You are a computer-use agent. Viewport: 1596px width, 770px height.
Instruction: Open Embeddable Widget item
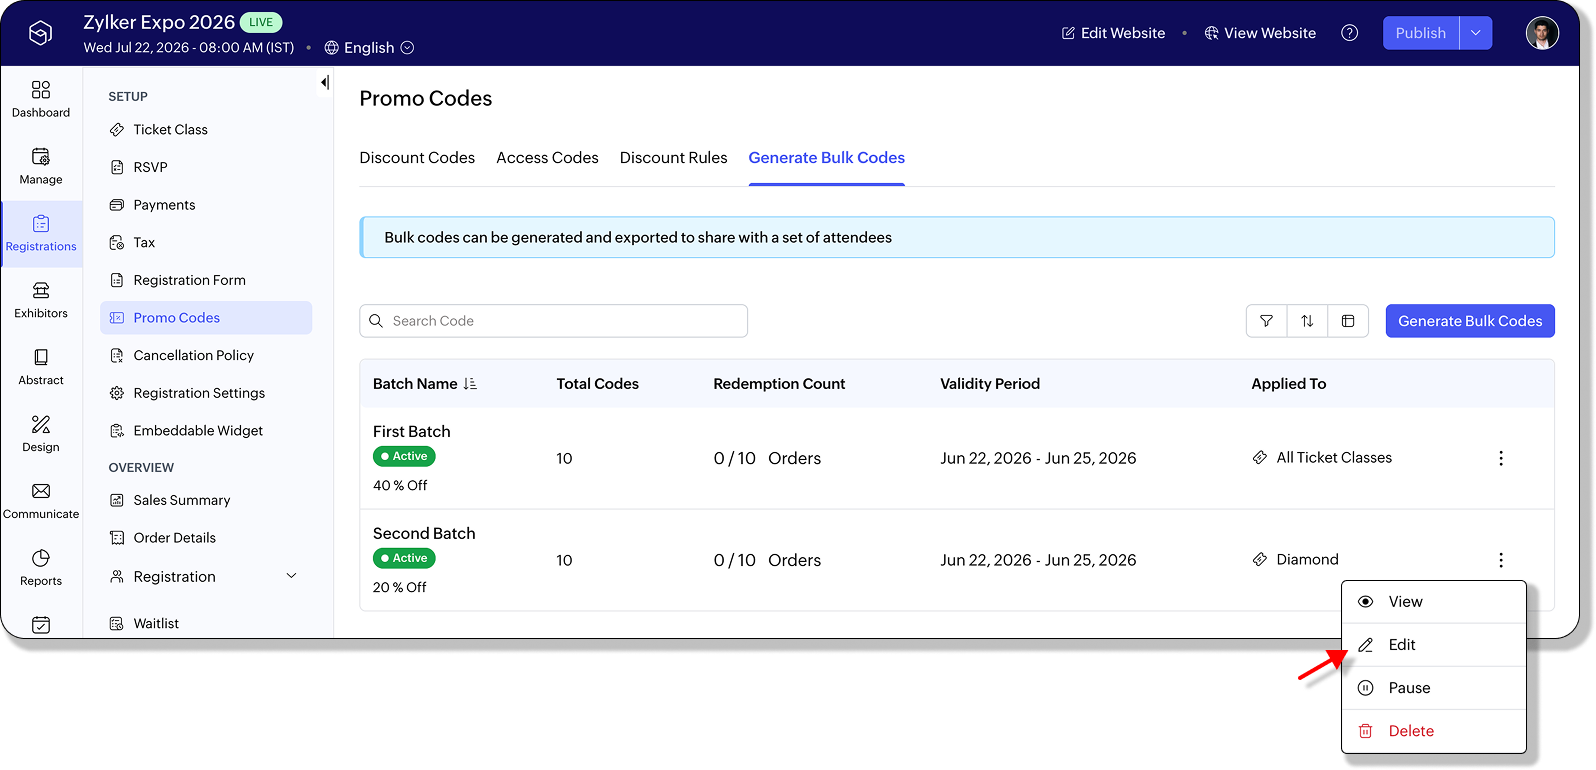[206, 431]
